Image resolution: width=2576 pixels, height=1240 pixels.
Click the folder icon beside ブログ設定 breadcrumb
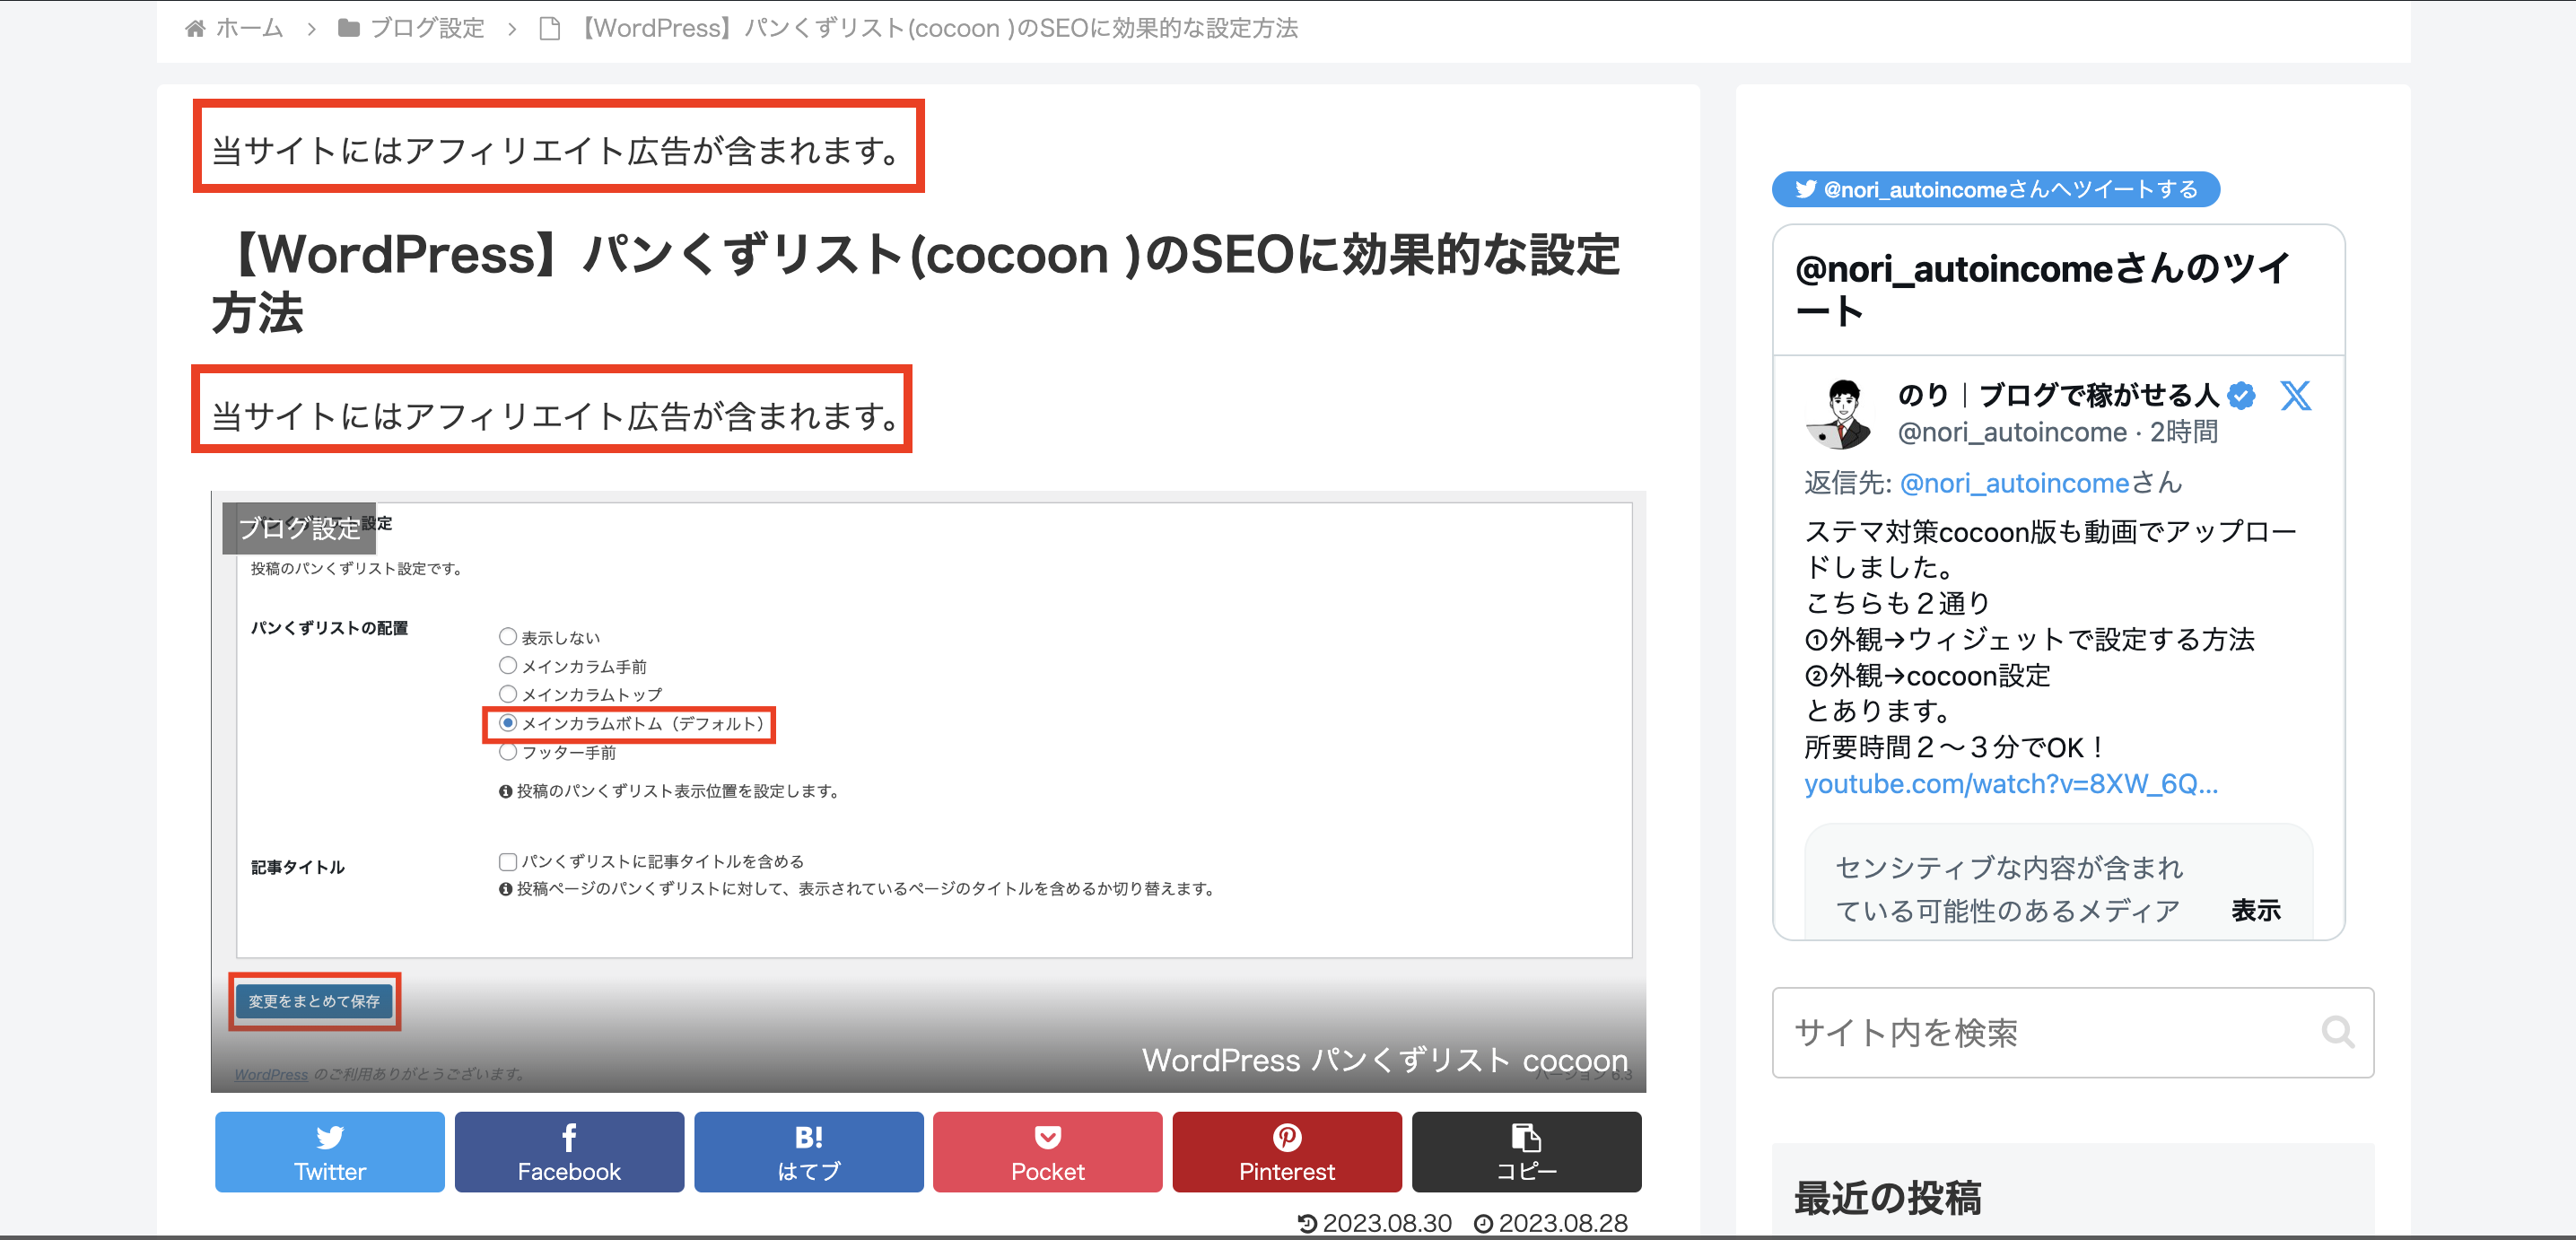(349, 28)
